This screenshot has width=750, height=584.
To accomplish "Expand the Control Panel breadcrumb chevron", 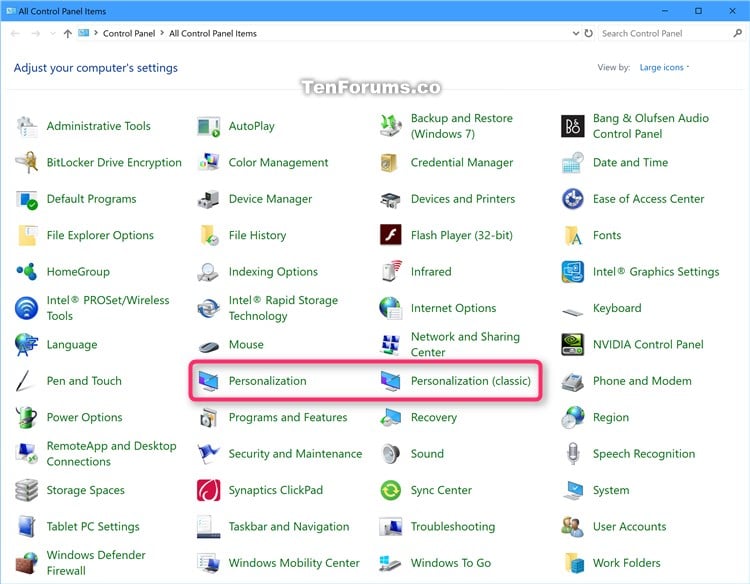I will tap(162, 33).
